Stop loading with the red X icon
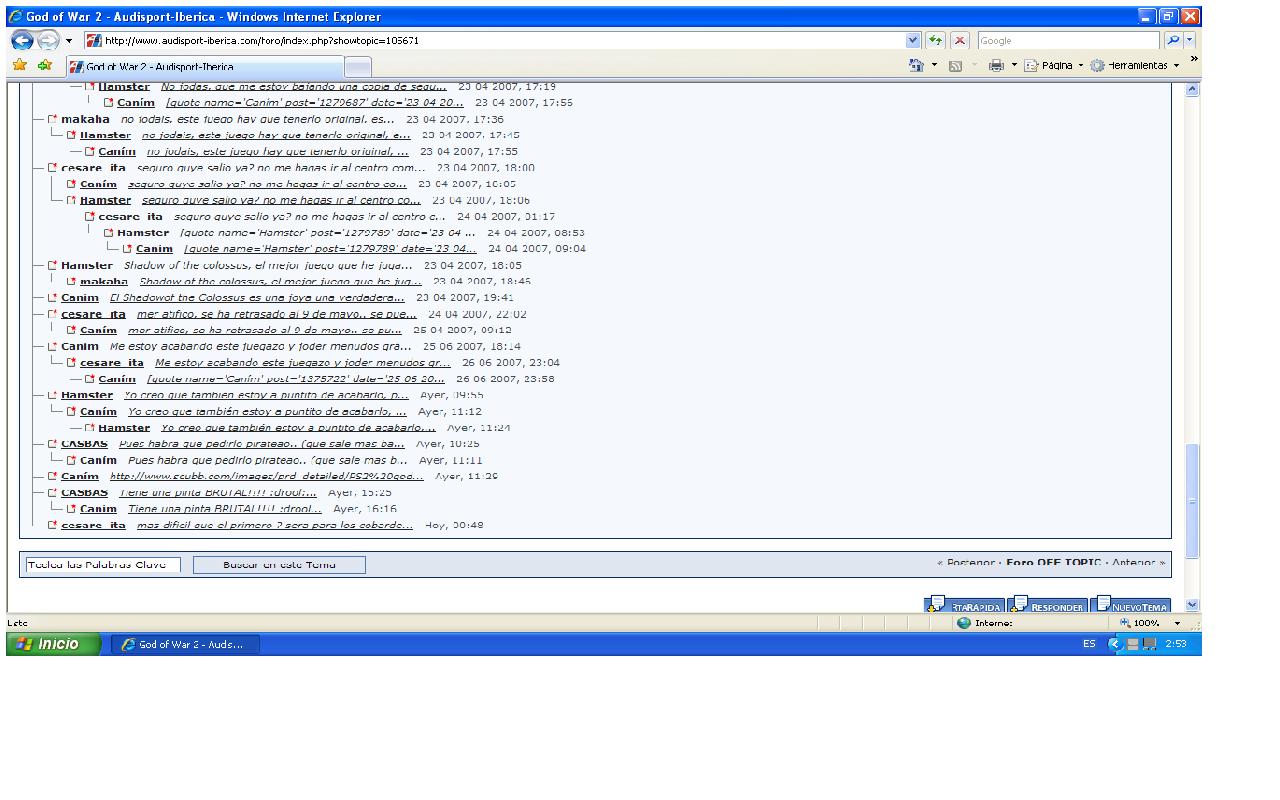 (960, 41)
